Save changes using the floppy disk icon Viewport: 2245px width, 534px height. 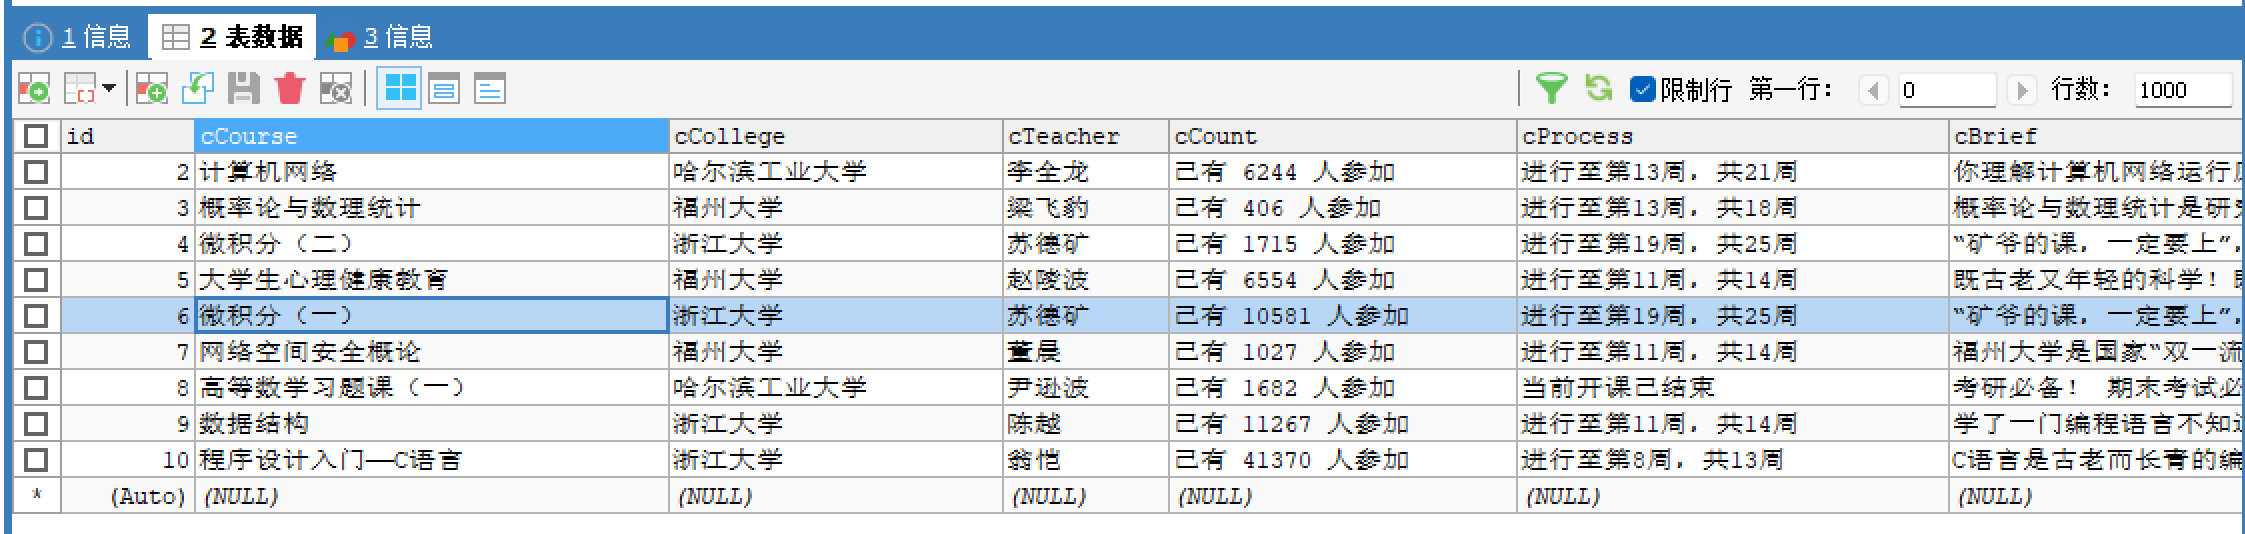(x=243, y=89)
